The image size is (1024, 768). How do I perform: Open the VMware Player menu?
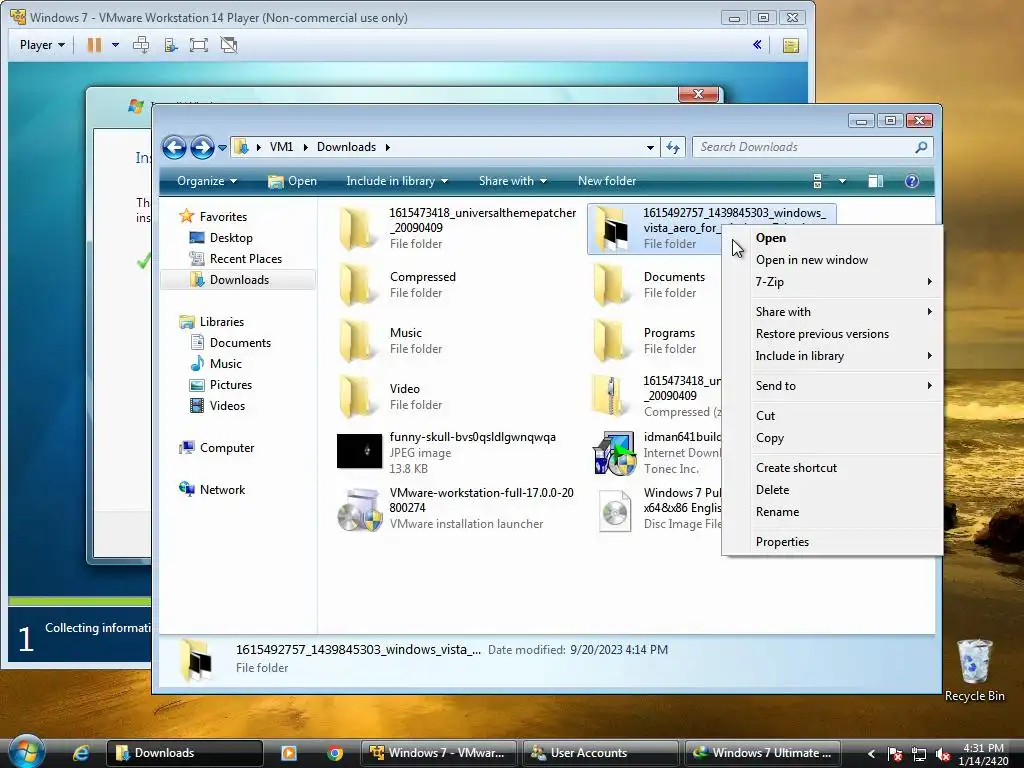[42, 45]
